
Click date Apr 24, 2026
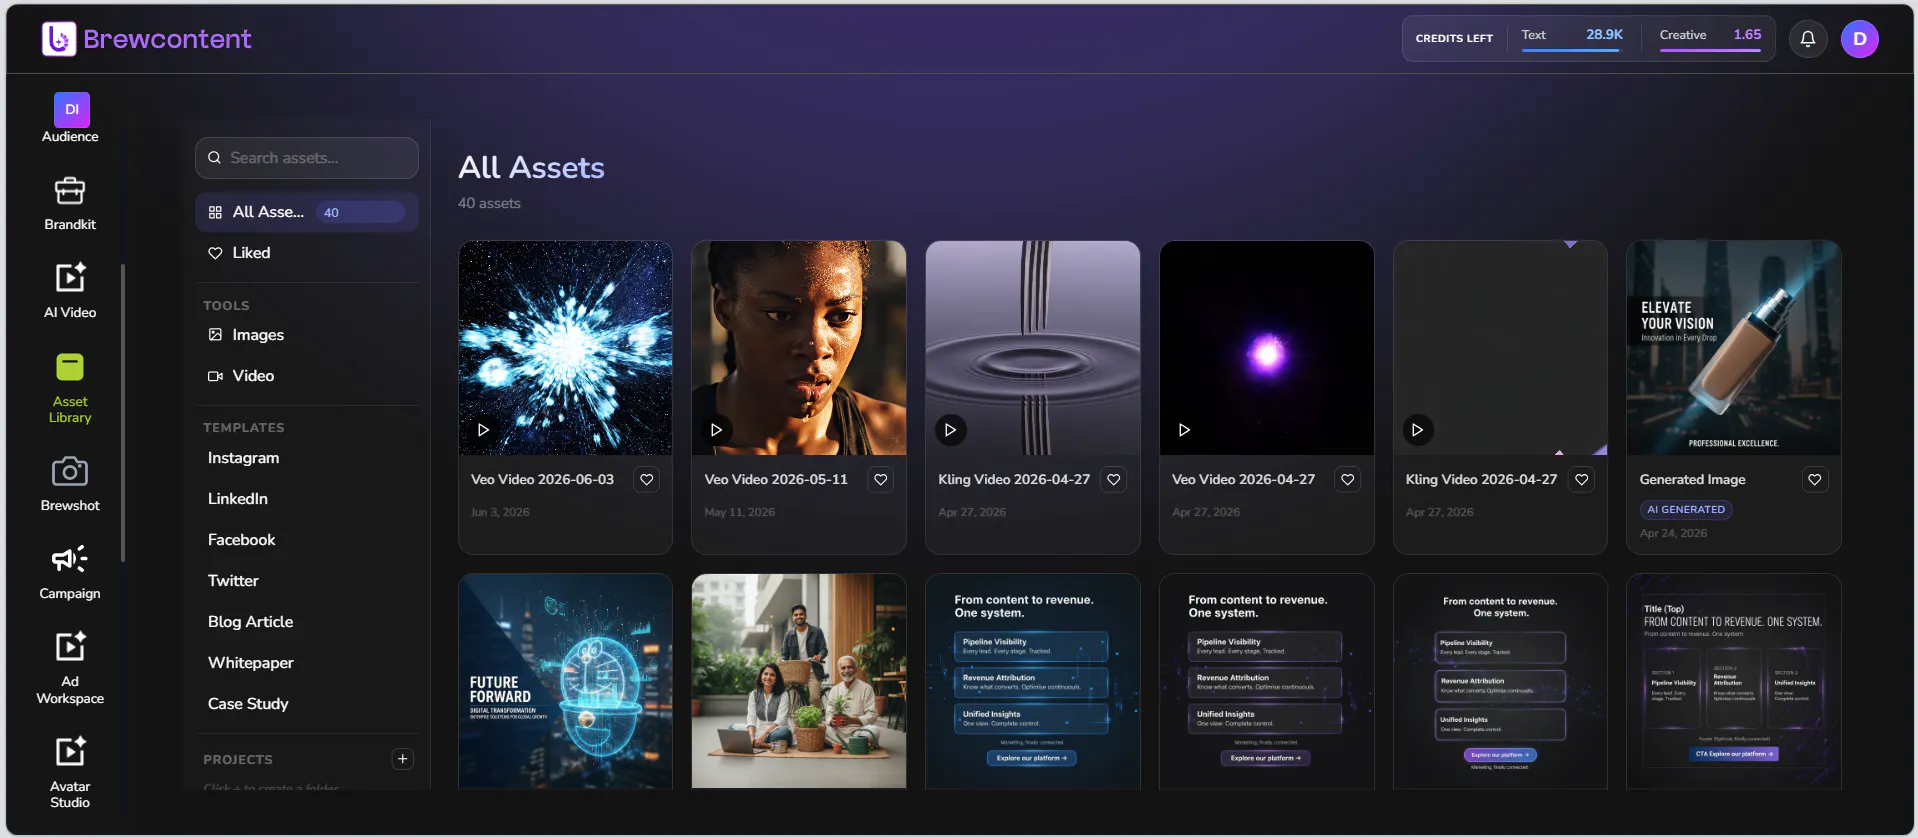pos(1673,533)
